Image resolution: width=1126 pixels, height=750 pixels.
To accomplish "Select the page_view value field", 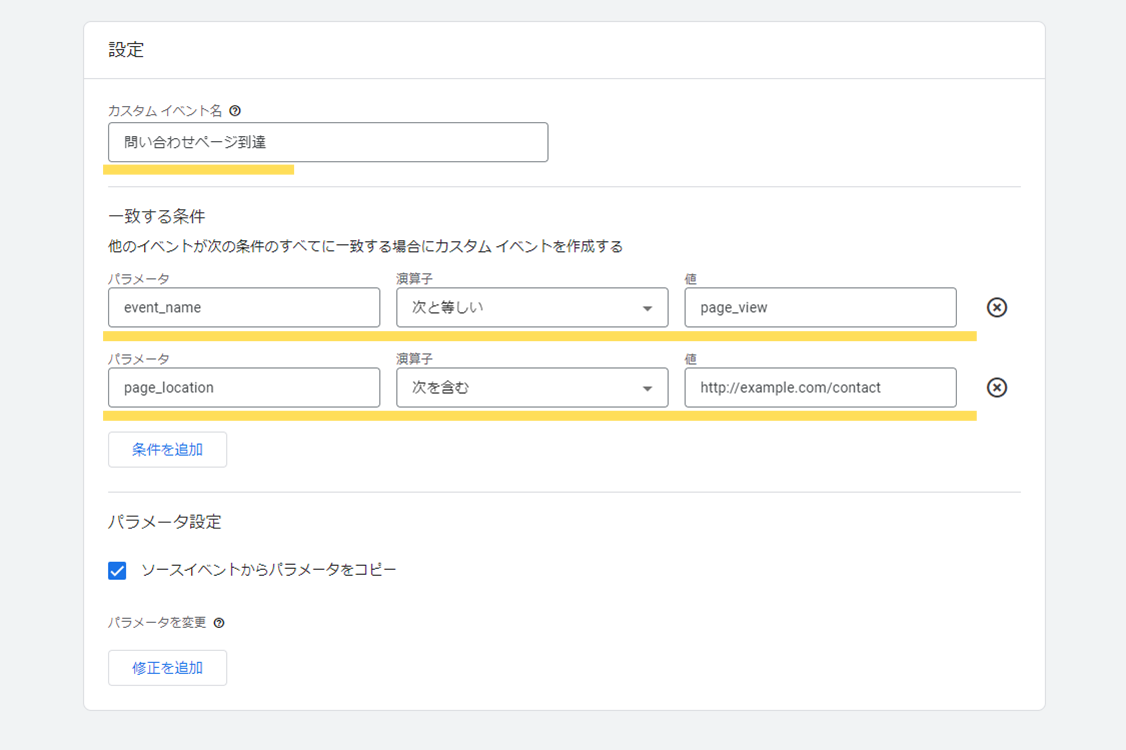I will click(820, 308).
